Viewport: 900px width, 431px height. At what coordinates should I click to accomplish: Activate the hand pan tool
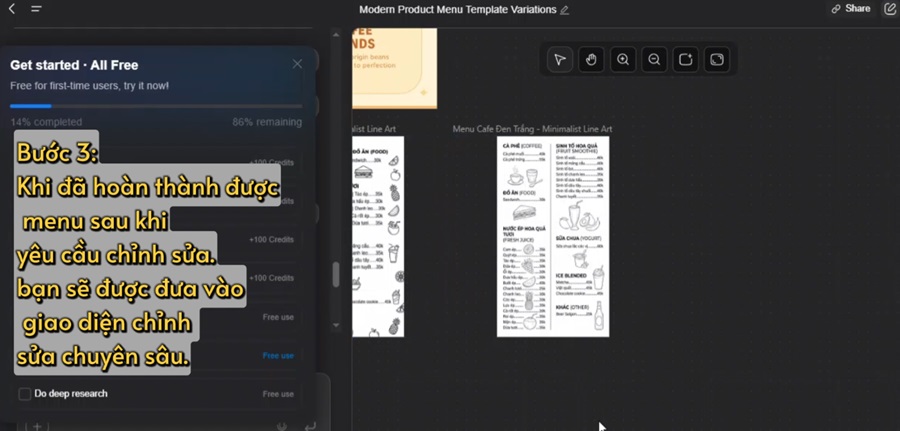coord(591,60)
